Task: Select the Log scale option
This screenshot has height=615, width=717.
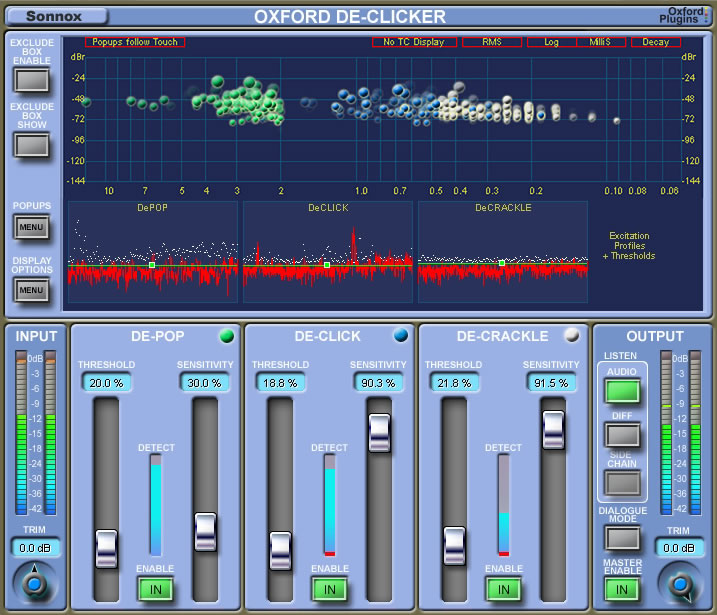Action: point(551,42)
